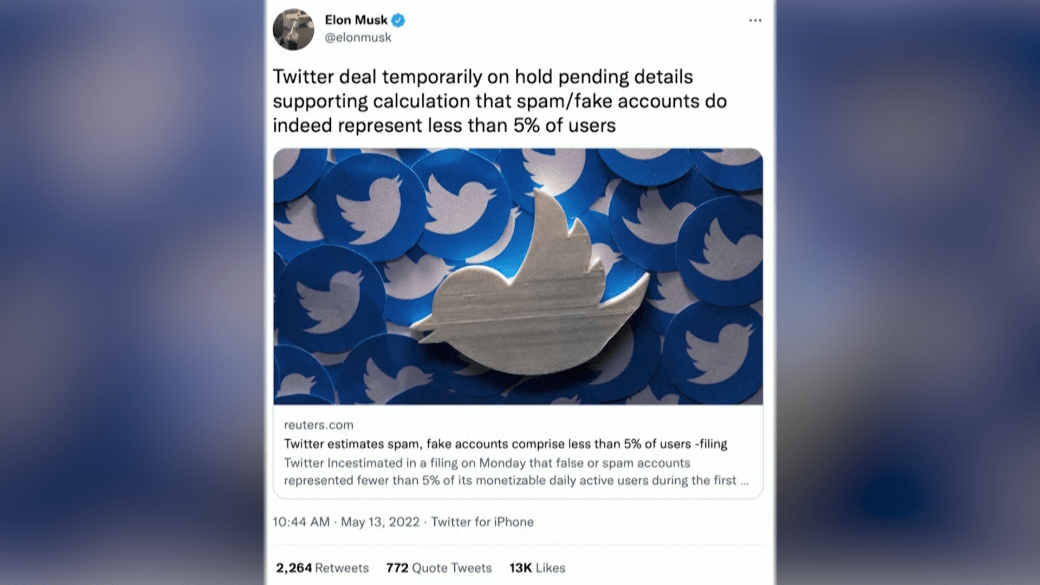Screen dimensions: 1040x585
Task: Click Elon Musk's profile avatar
Action: point(293,29)
